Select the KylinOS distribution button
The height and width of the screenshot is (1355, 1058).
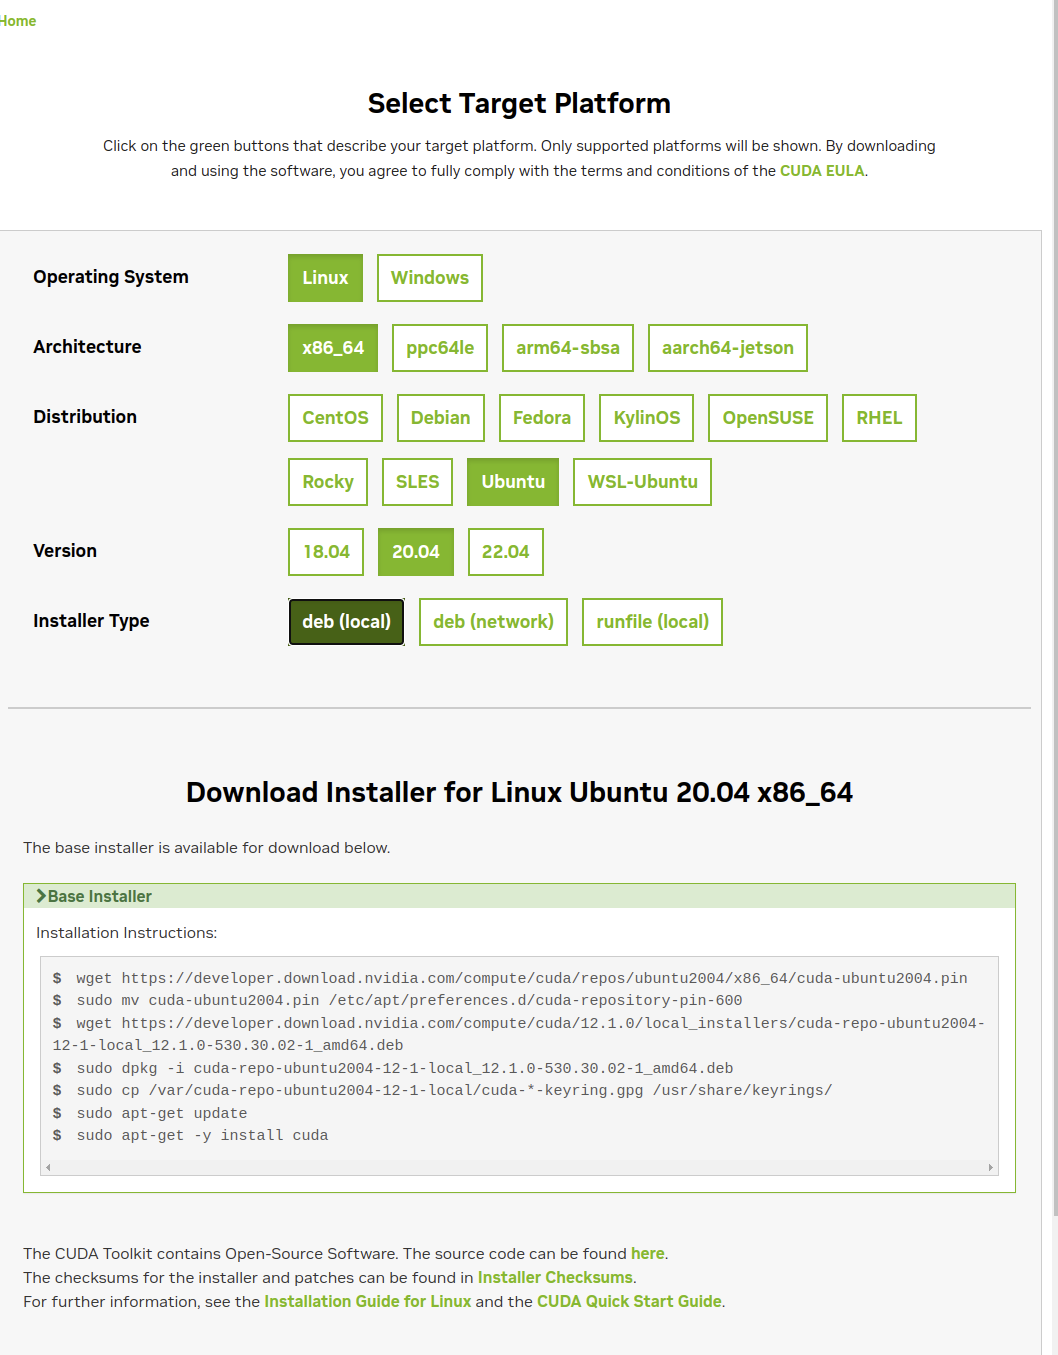[647, 418]
